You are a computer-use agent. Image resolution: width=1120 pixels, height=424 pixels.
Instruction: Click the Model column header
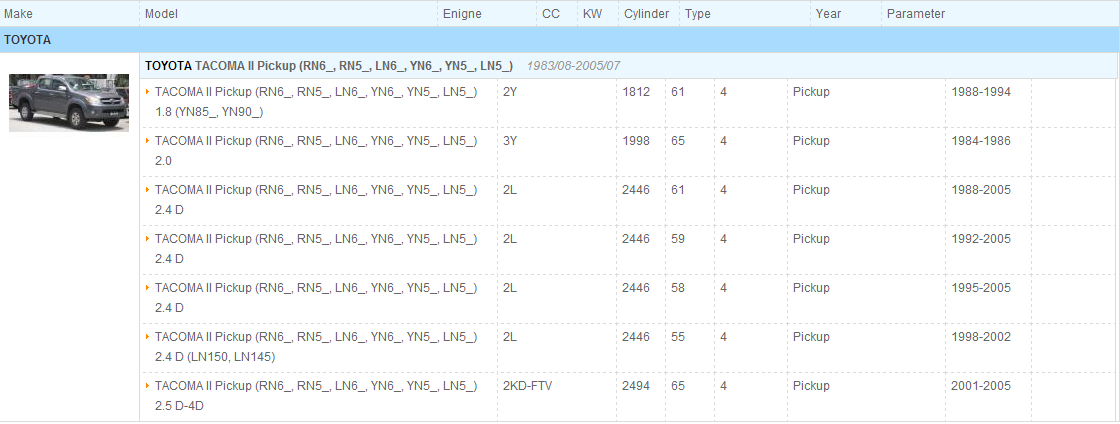pos(161,14)
